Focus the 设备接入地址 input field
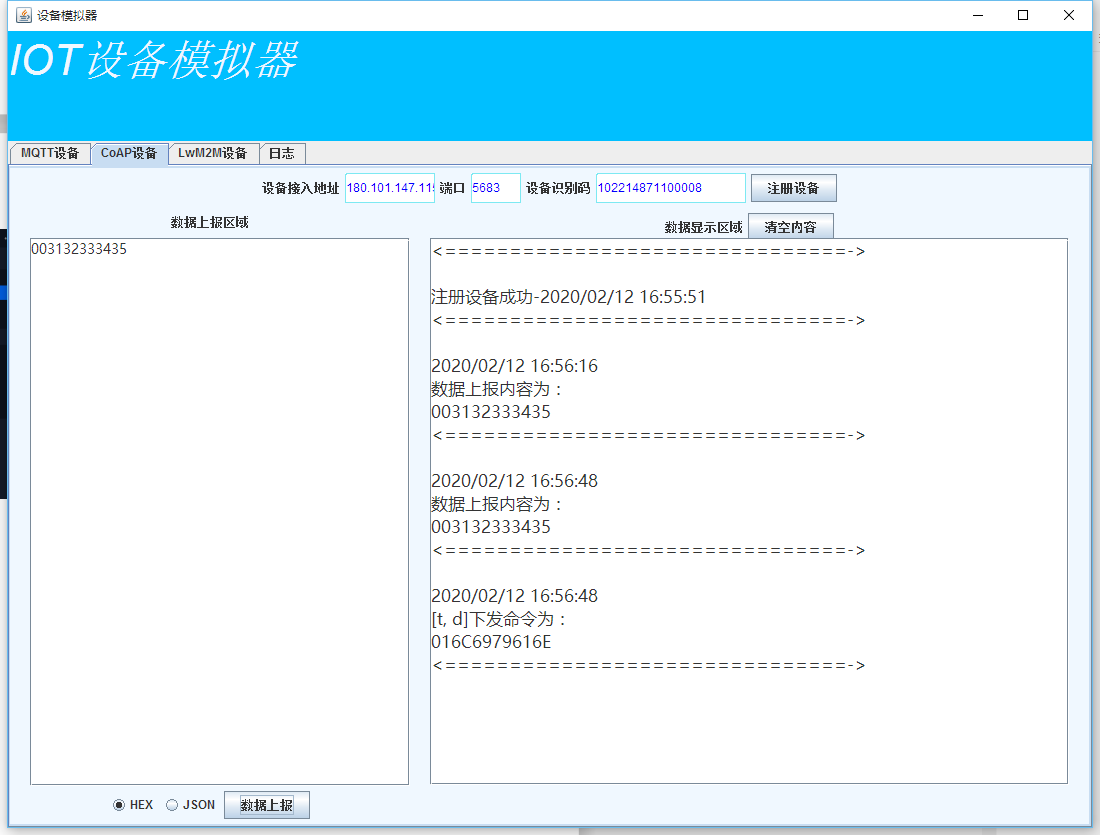Screen dimensions: 1100x835 [390, 188]
